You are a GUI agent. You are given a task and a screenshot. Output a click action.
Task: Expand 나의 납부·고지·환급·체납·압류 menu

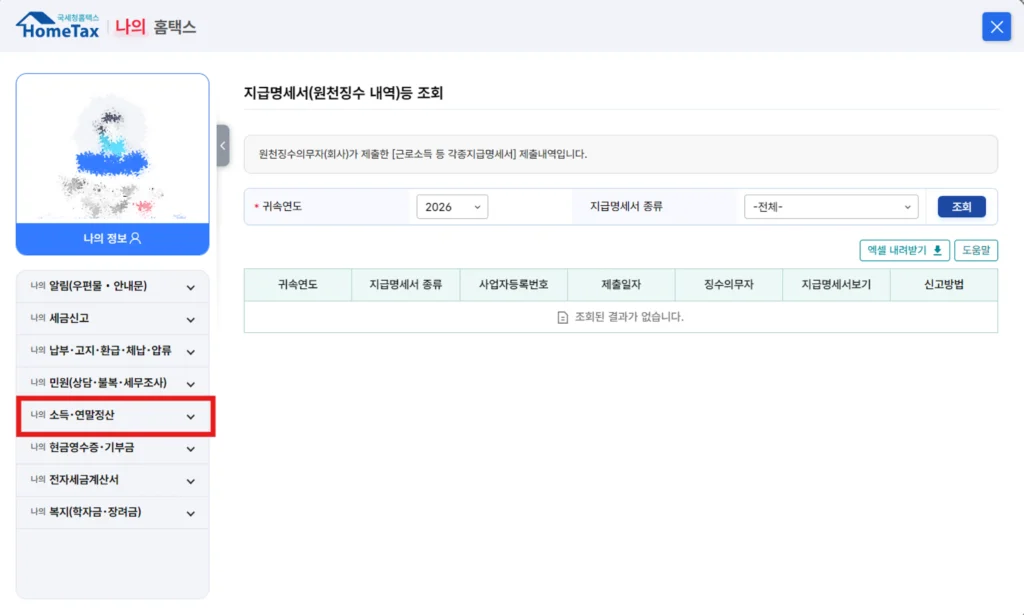click(112, 351)
